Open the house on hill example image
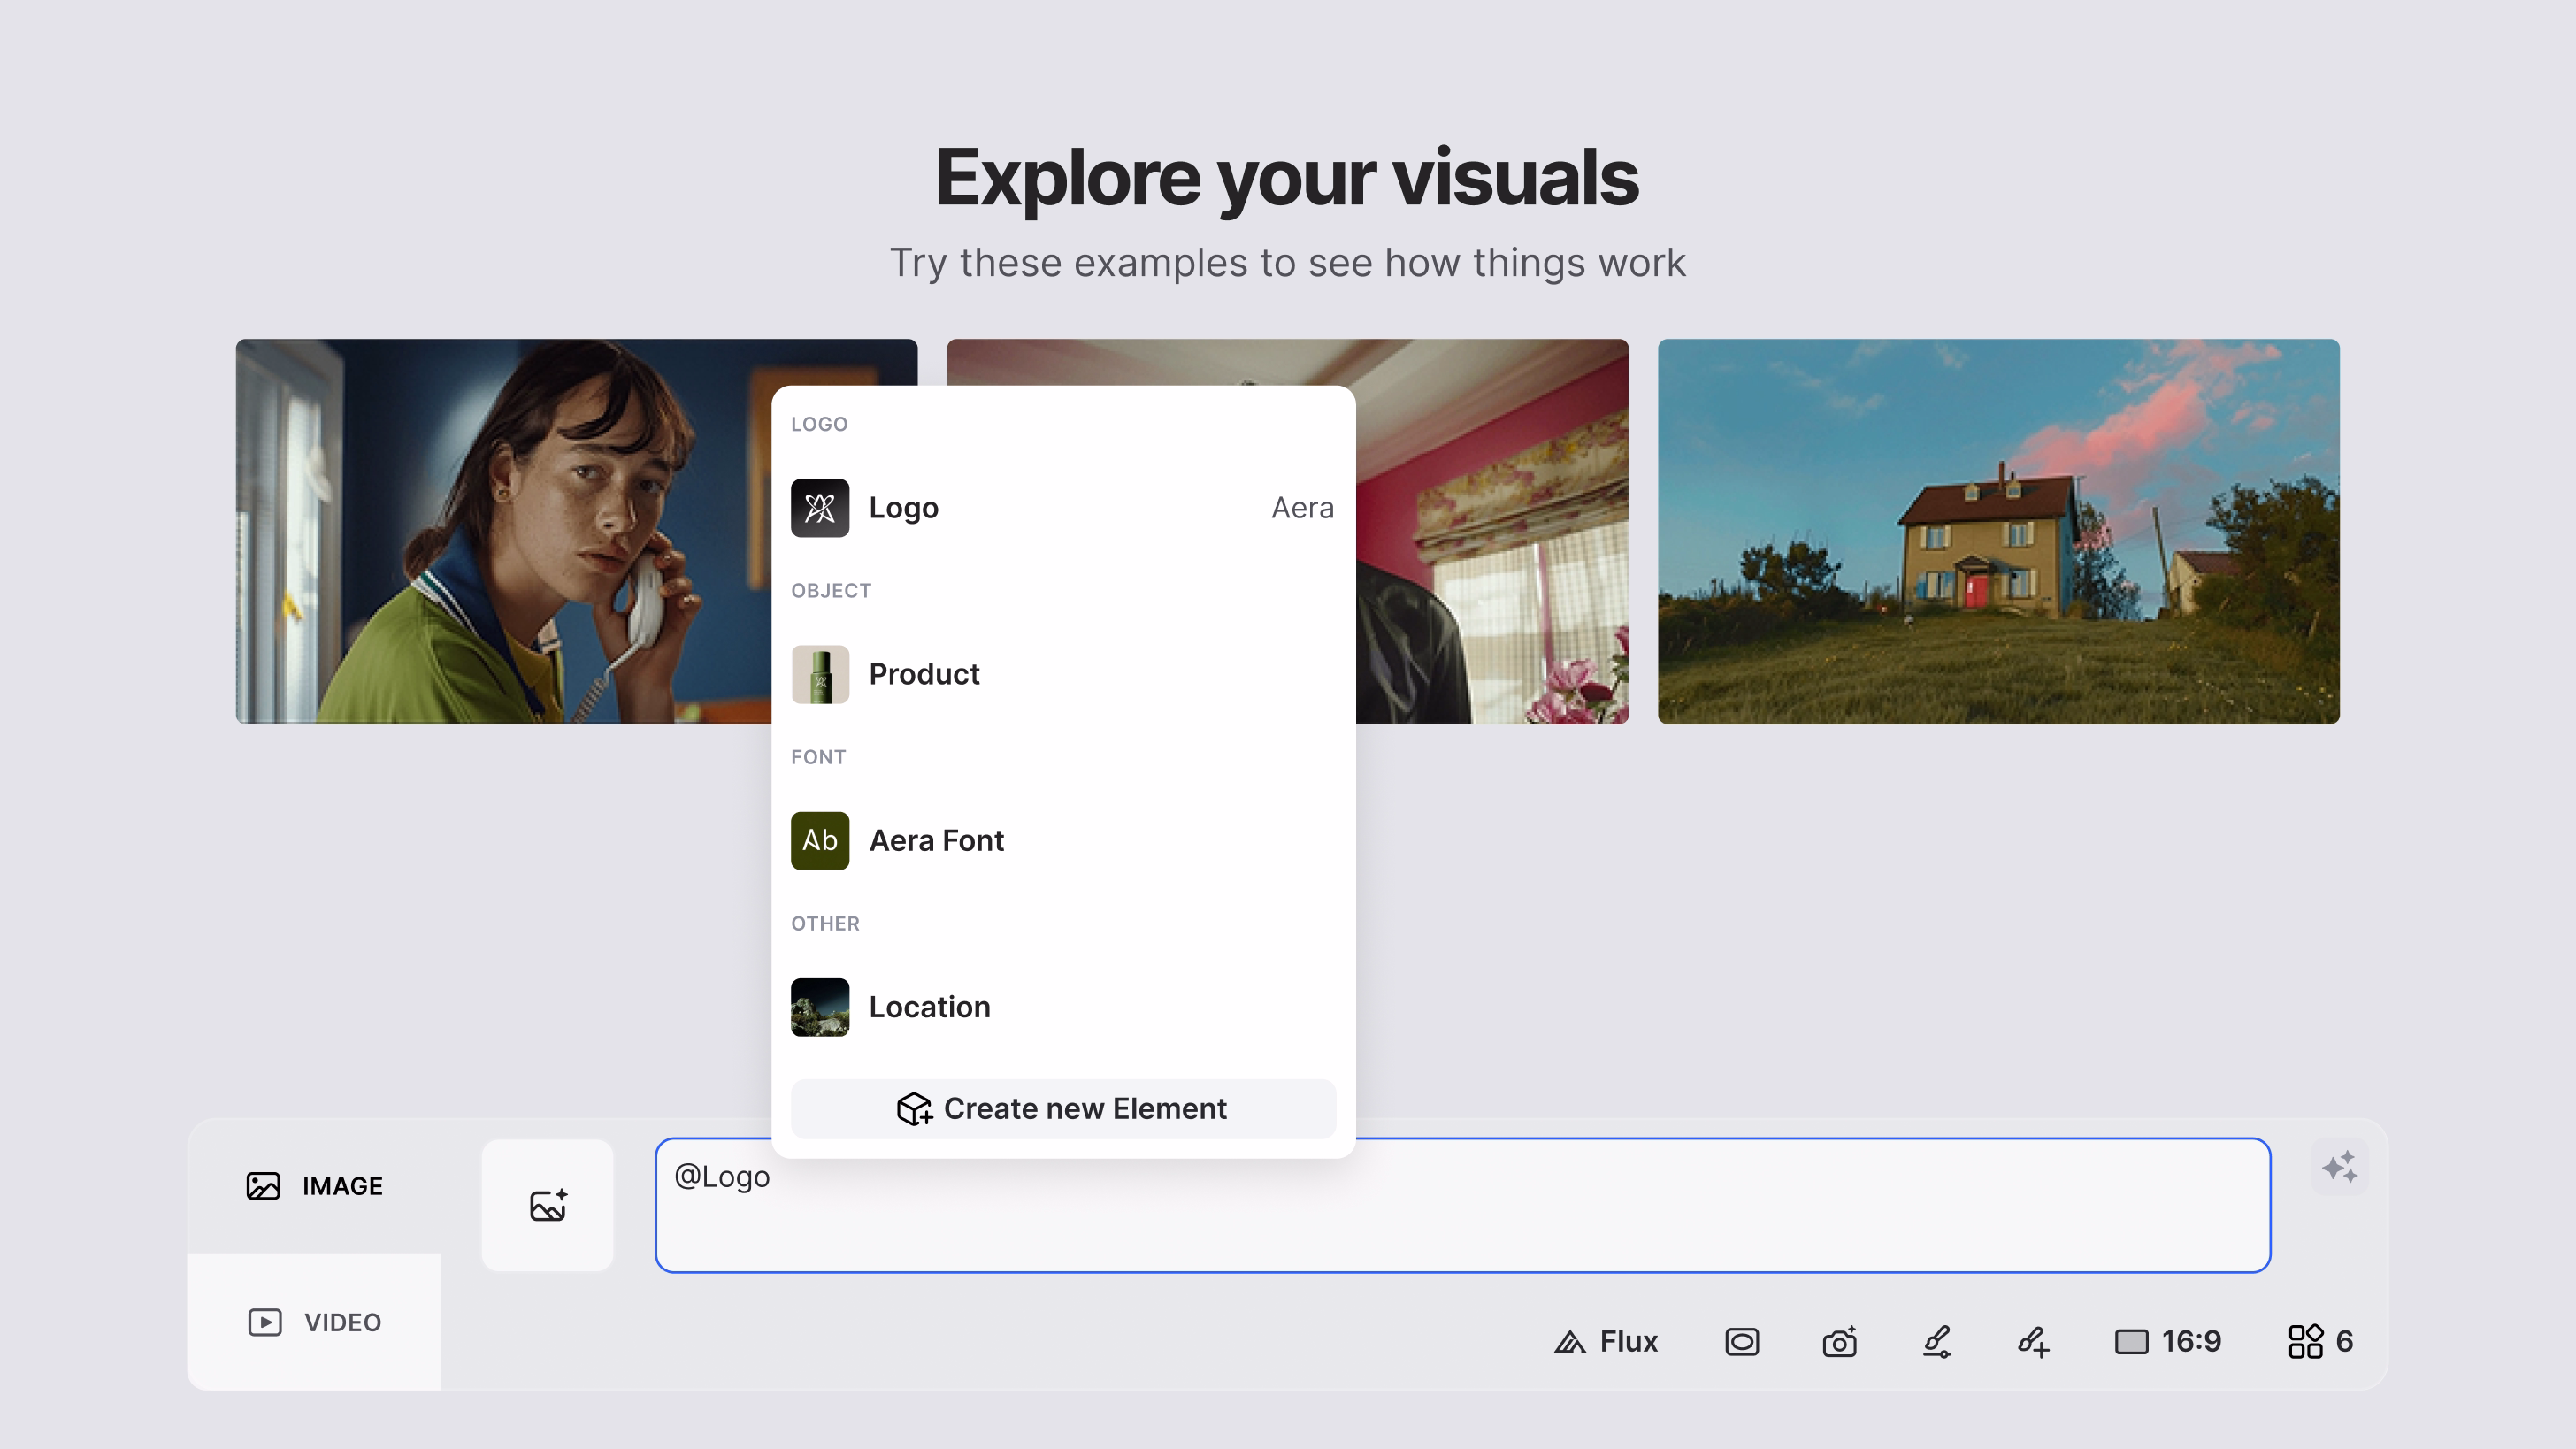Image resolution: width=2576 pixels, height=1449 pixels. click(x=1998, y=531)
